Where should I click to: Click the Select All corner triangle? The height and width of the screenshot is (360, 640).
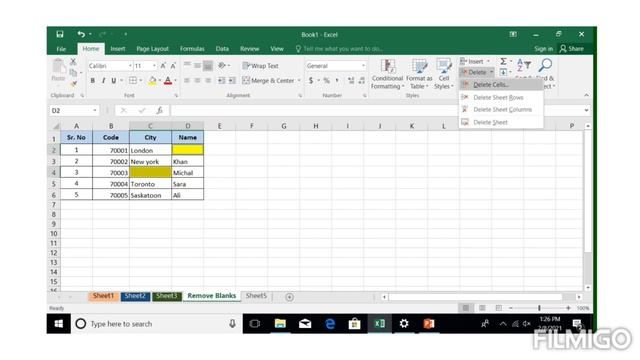coord(55,126)
